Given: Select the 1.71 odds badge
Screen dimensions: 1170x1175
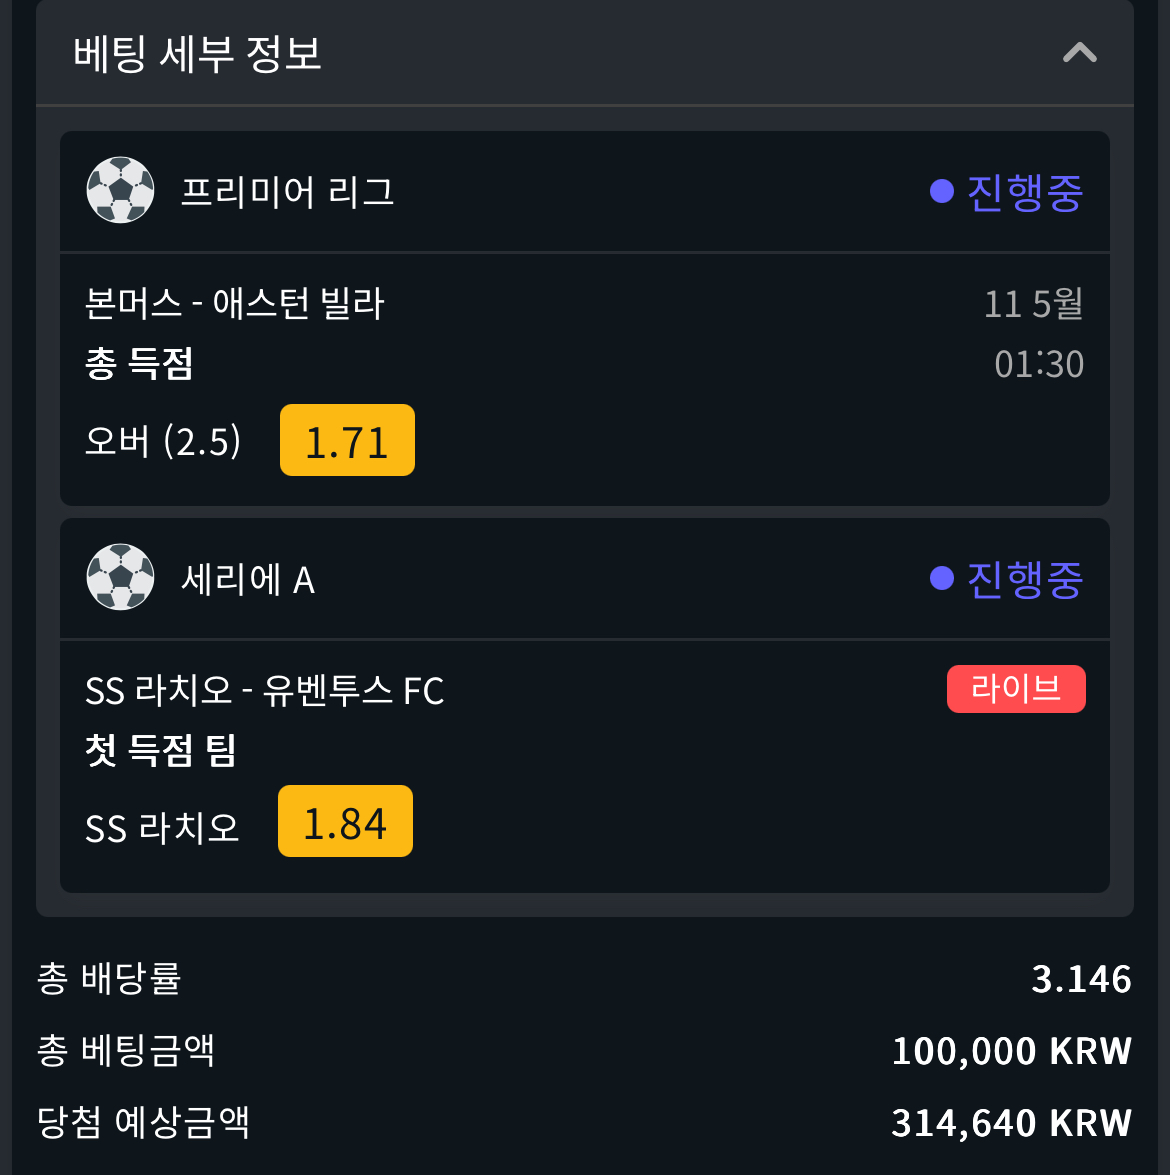Looking at the screenshot, I should [347, 441].
